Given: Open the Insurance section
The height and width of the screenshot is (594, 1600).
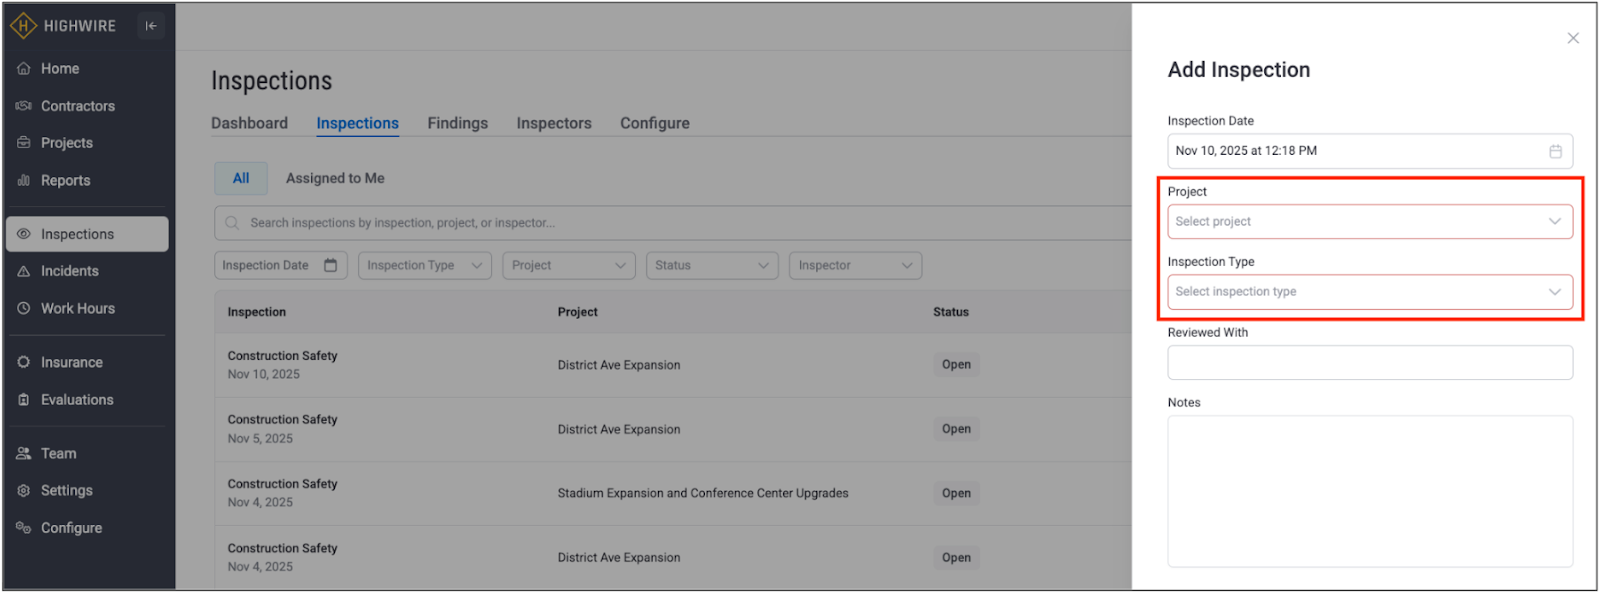Looking at the screenshot, I should pyautogui.click(x=71, y=363).
